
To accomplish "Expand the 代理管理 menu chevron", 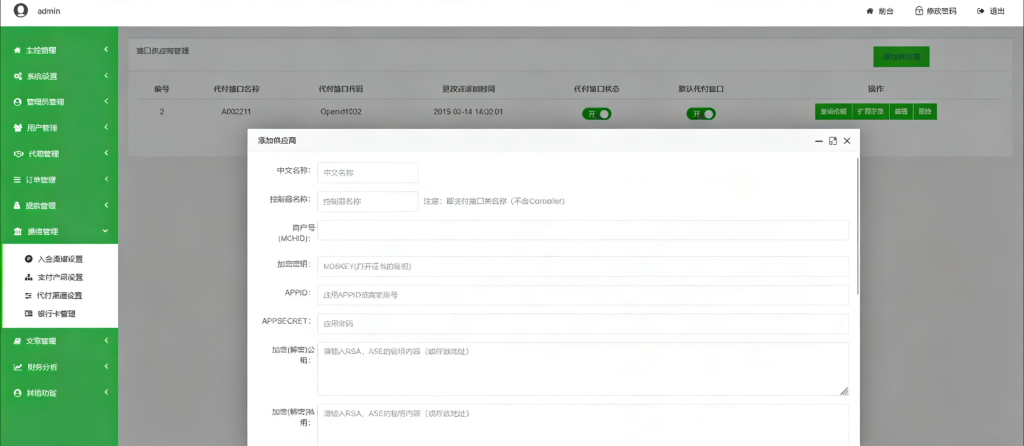I will (106, 153).
